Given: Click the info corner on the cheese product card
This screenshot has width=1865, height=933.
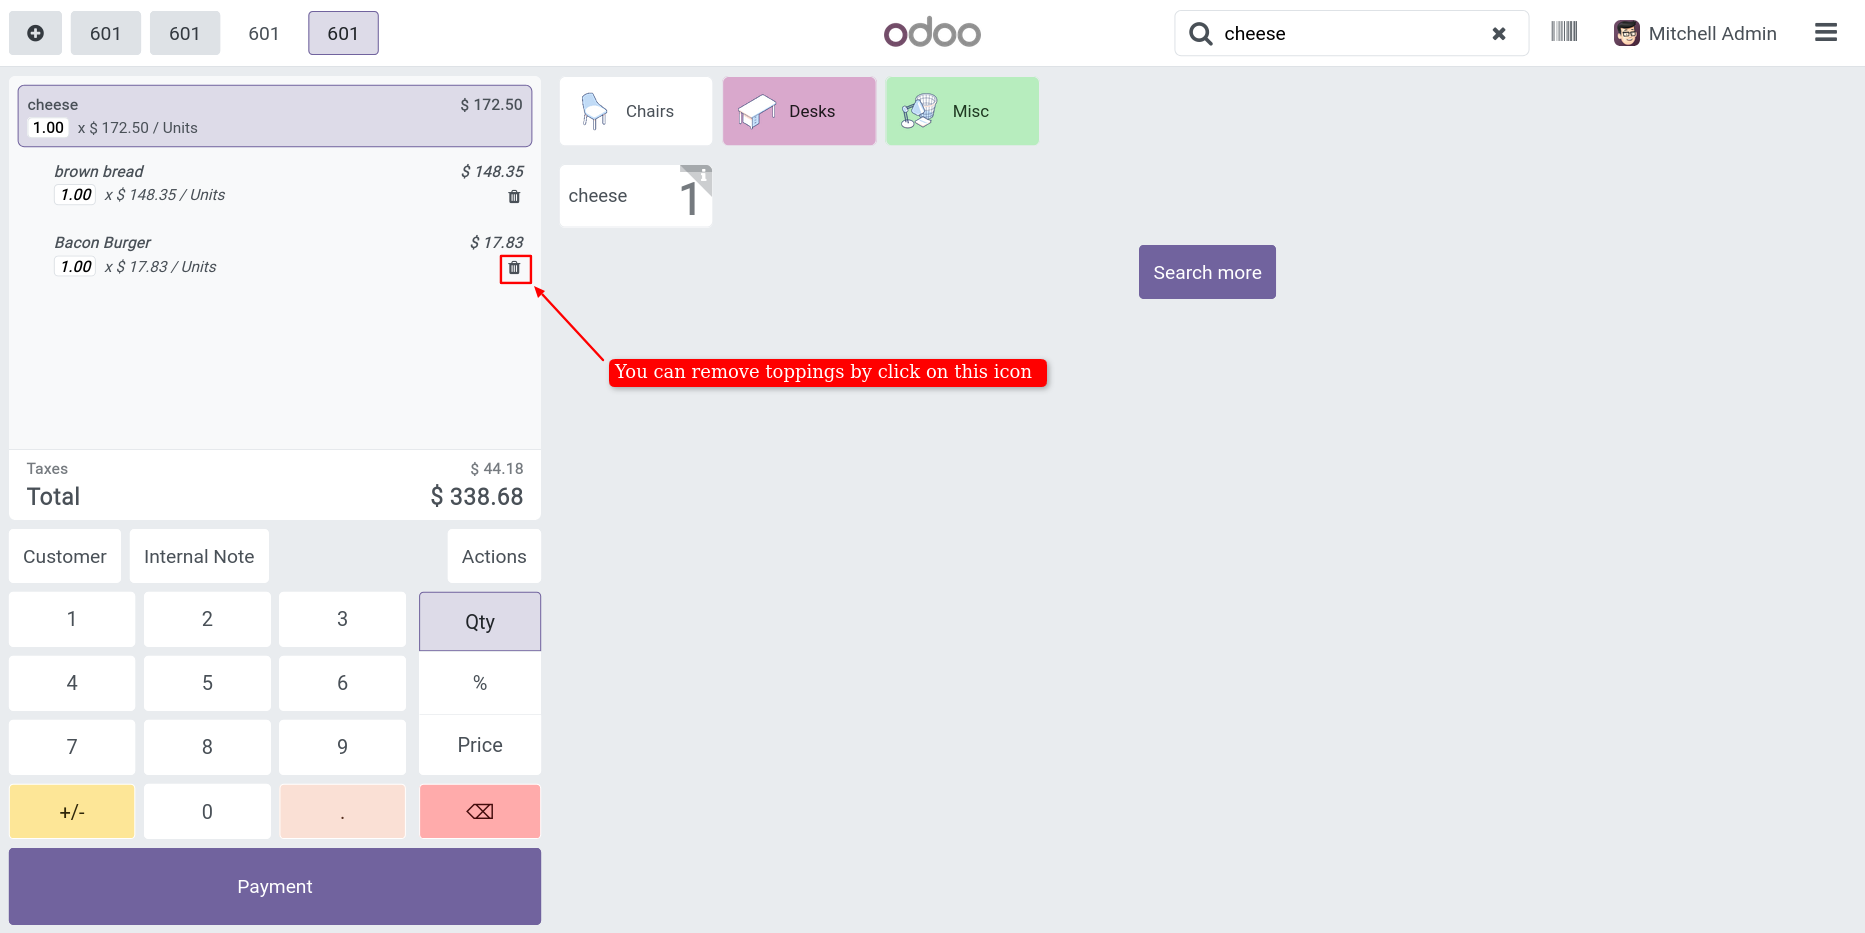Looking at the screenshot, I should pos(703,175).
